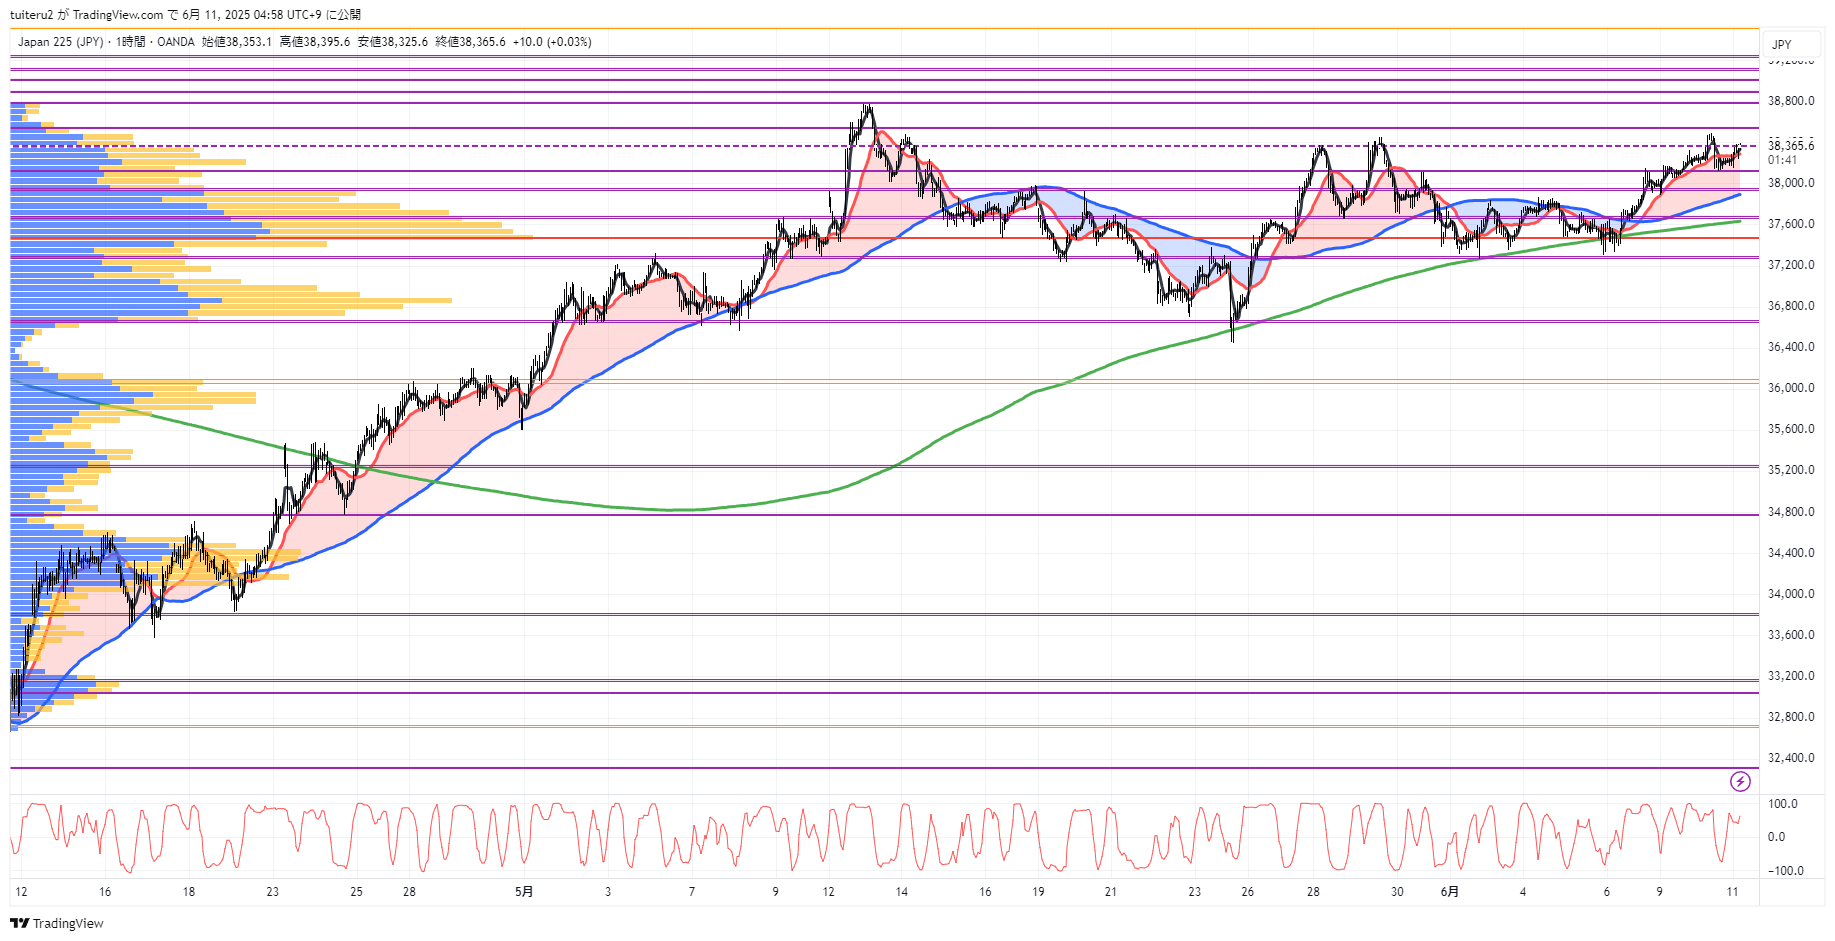Image resolution: width=1835 pixels, height=941 pixels.
Task: Click the 36,000.0 price axis label
Action: tap(1790, 388)
